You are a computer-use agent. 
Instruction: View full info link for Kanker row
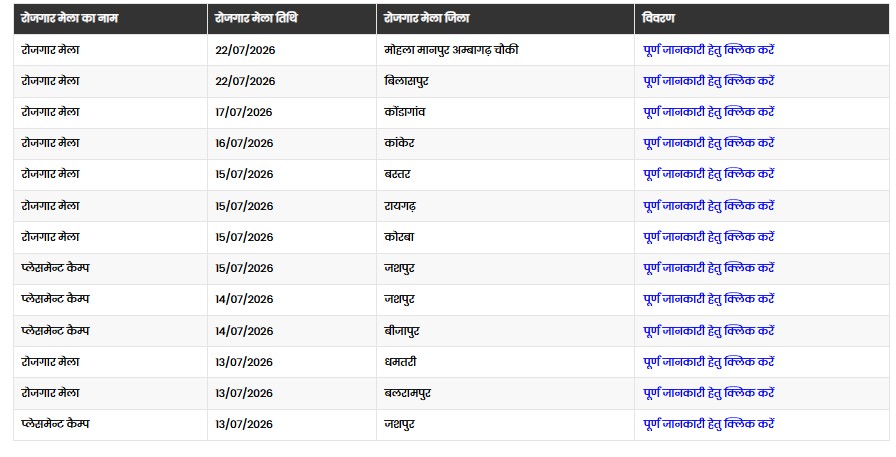coord(709,143)
